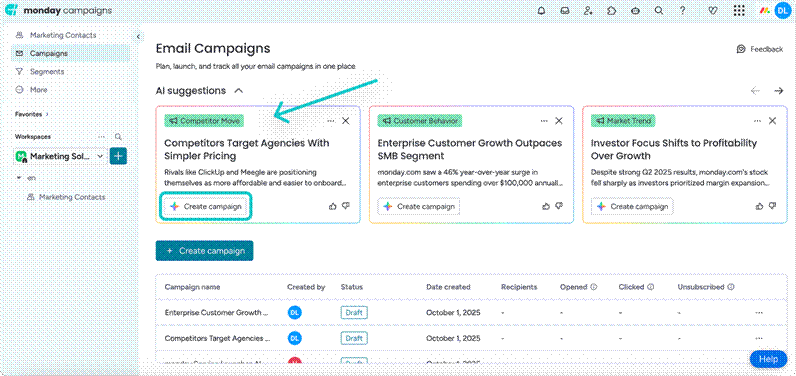Click the Campaign name column header
This screenshot has height=376, width=796.
tap(192, 287)
